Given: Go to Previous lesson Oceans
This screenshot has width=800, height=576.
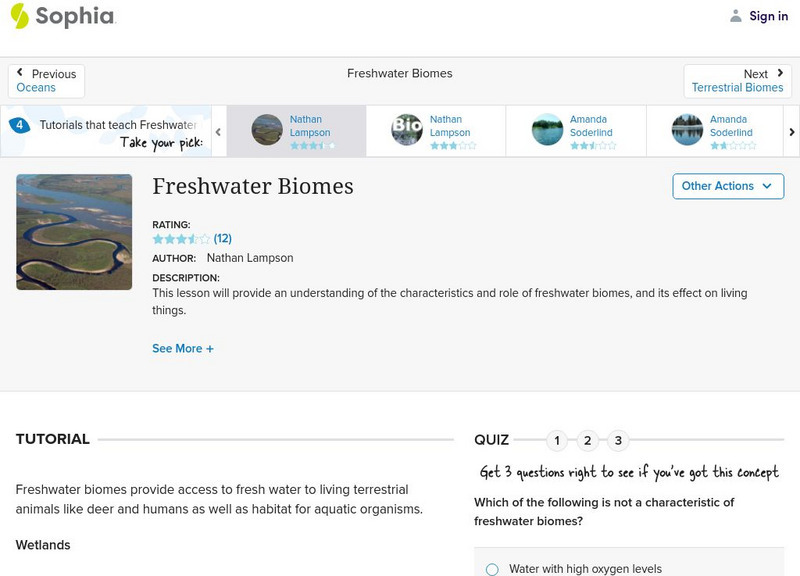Looking at the screenshot, I should click(46, 81).
